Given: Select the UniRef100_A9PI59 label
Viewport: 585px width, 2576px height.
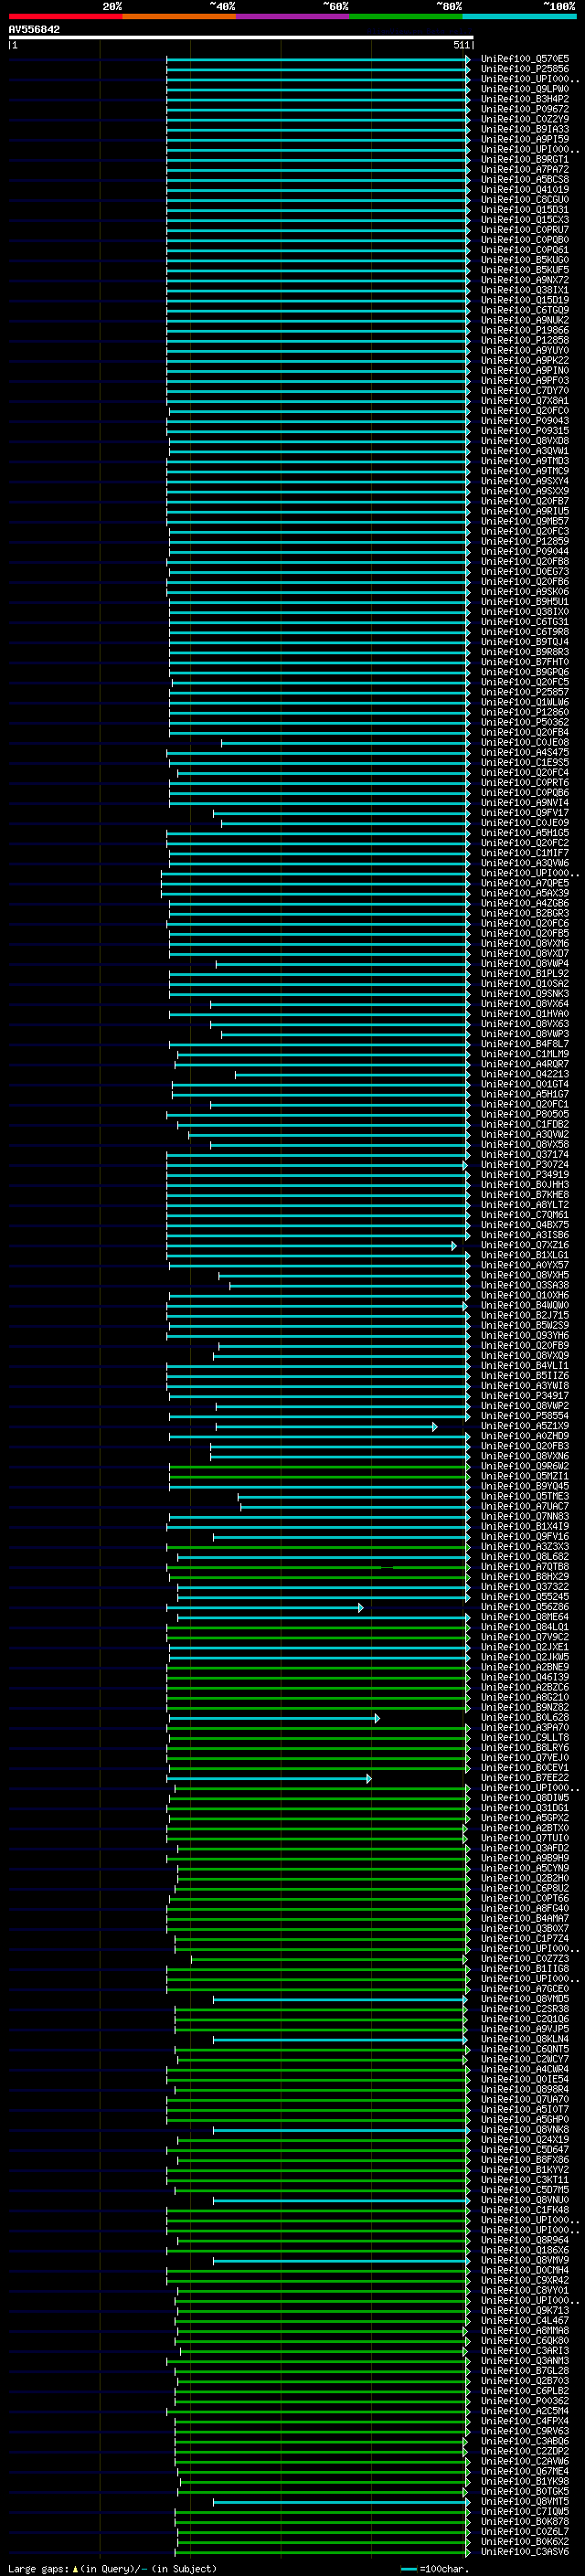Looking at the screenshot, I should pyautogui.click(x=524, y=139).
